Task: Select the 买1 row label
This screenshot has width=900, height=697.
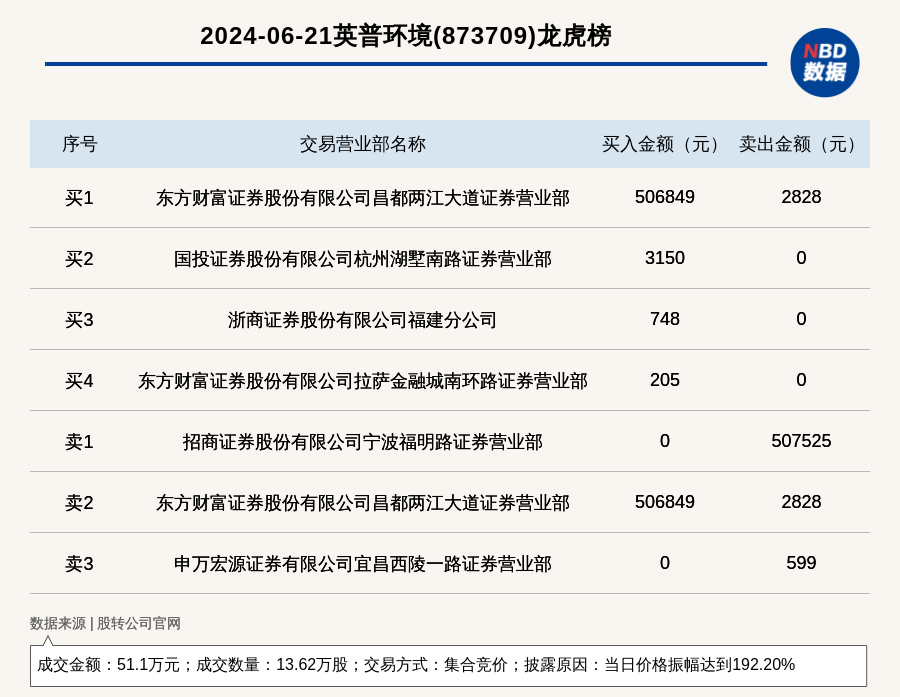Action: pos(79,198)
